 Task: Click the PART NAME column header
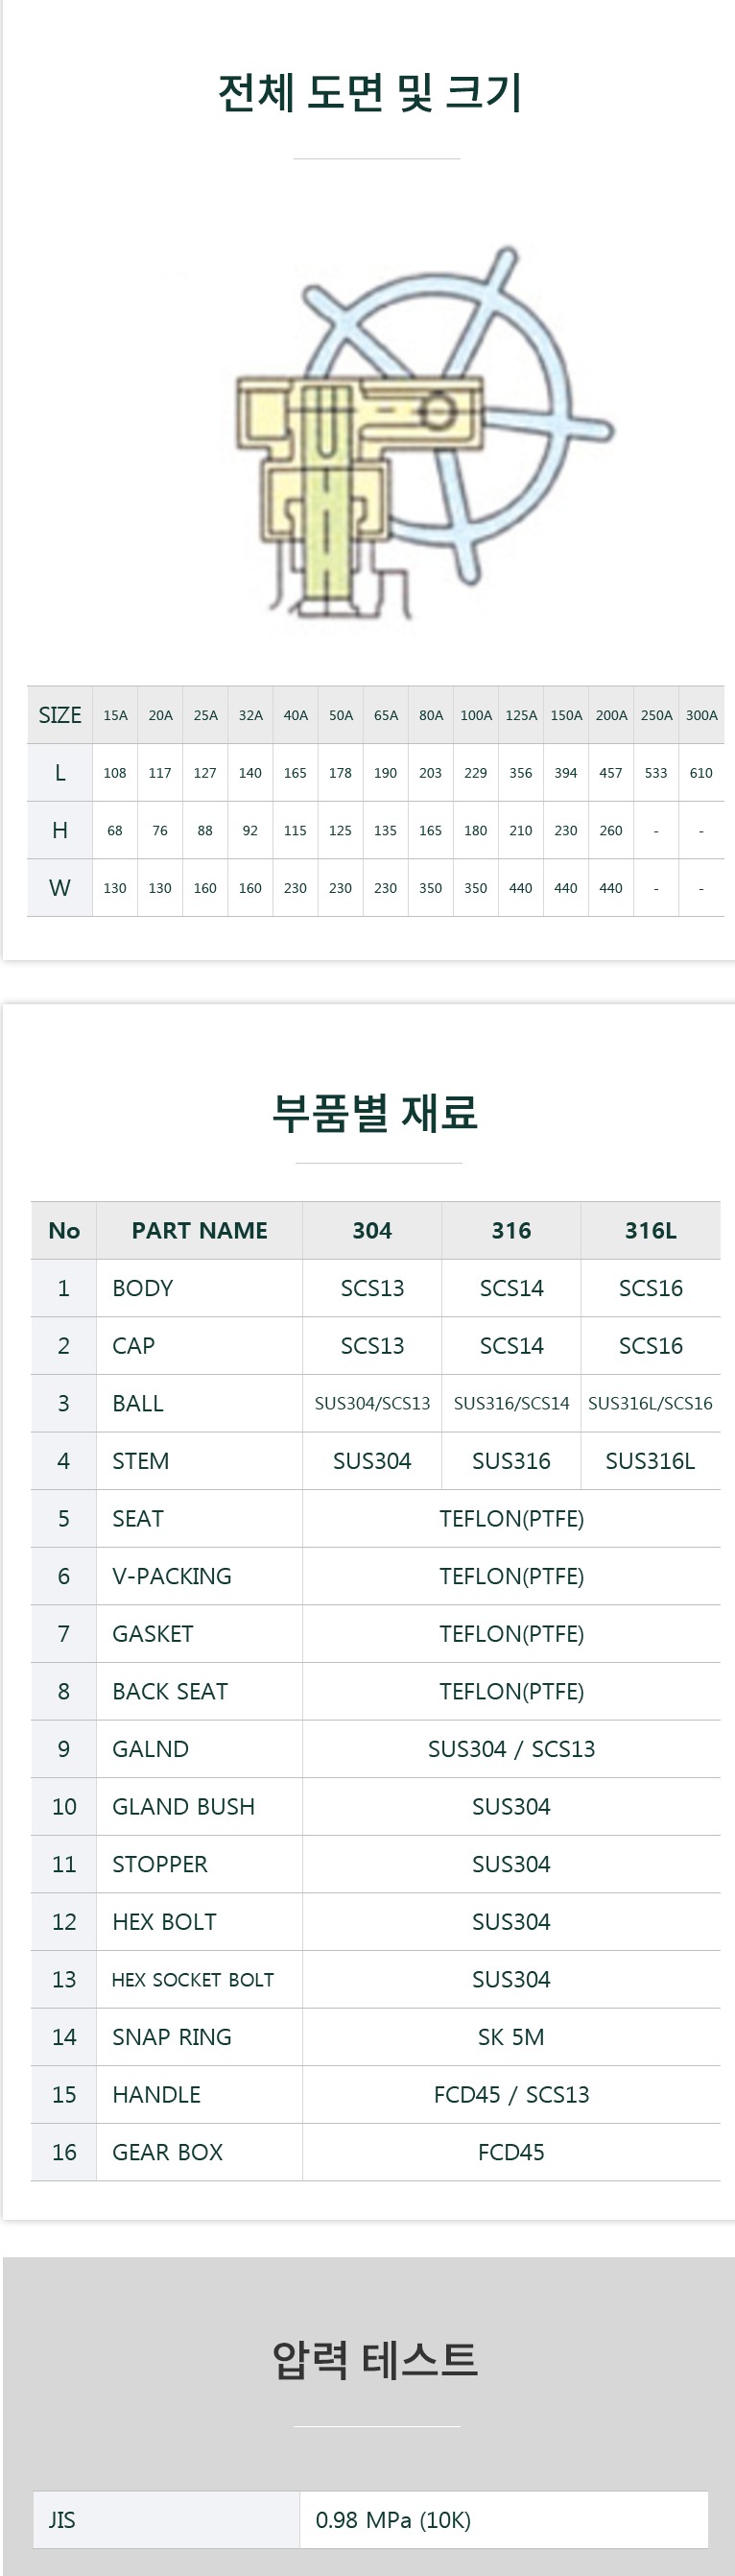coord(199,1230)
